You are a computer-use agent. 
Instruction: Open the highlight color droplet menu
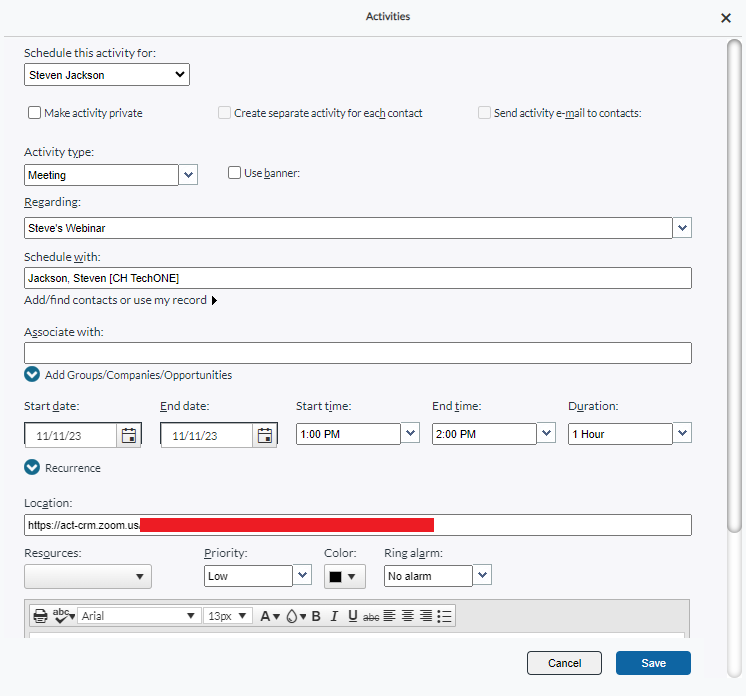click(x=296, y=616)
